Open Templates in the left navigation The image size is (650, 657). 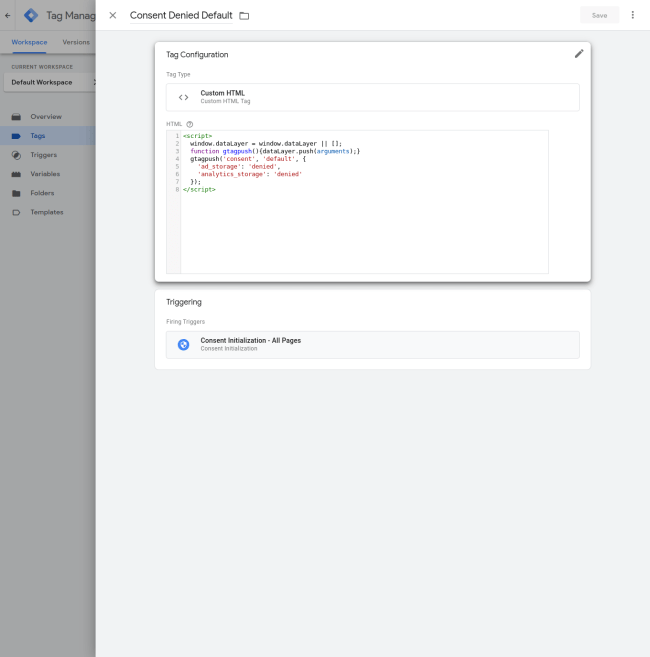tap(46, 212)
